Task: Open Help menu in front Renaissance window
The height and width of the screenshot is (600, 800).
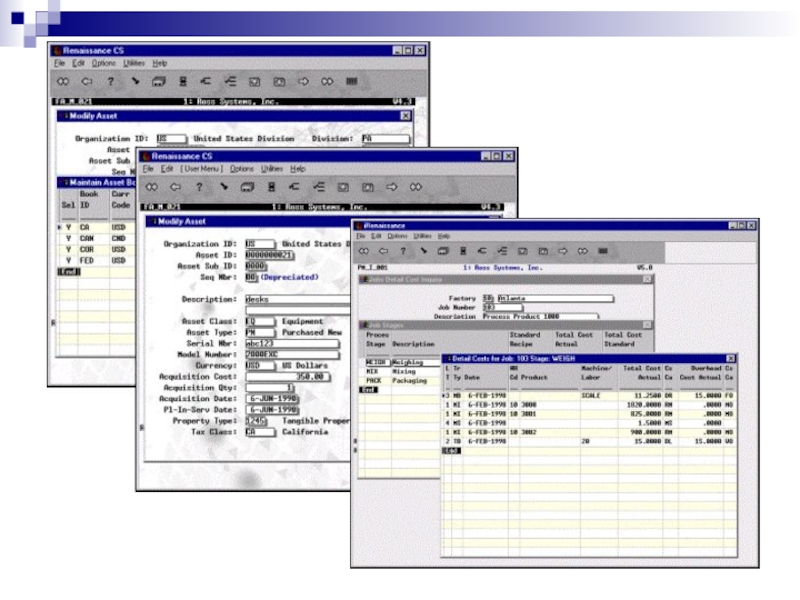Action: click(444, 236)
